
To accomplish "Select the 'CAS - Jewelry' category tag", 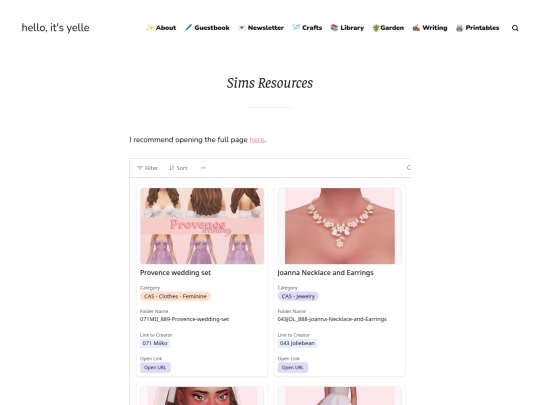I will [x=298, y=296].
